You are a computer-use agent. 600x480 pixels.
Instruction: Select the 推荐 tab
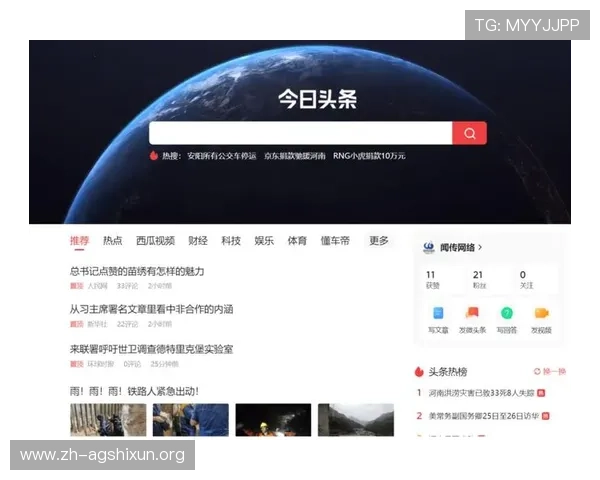[80, 241]
